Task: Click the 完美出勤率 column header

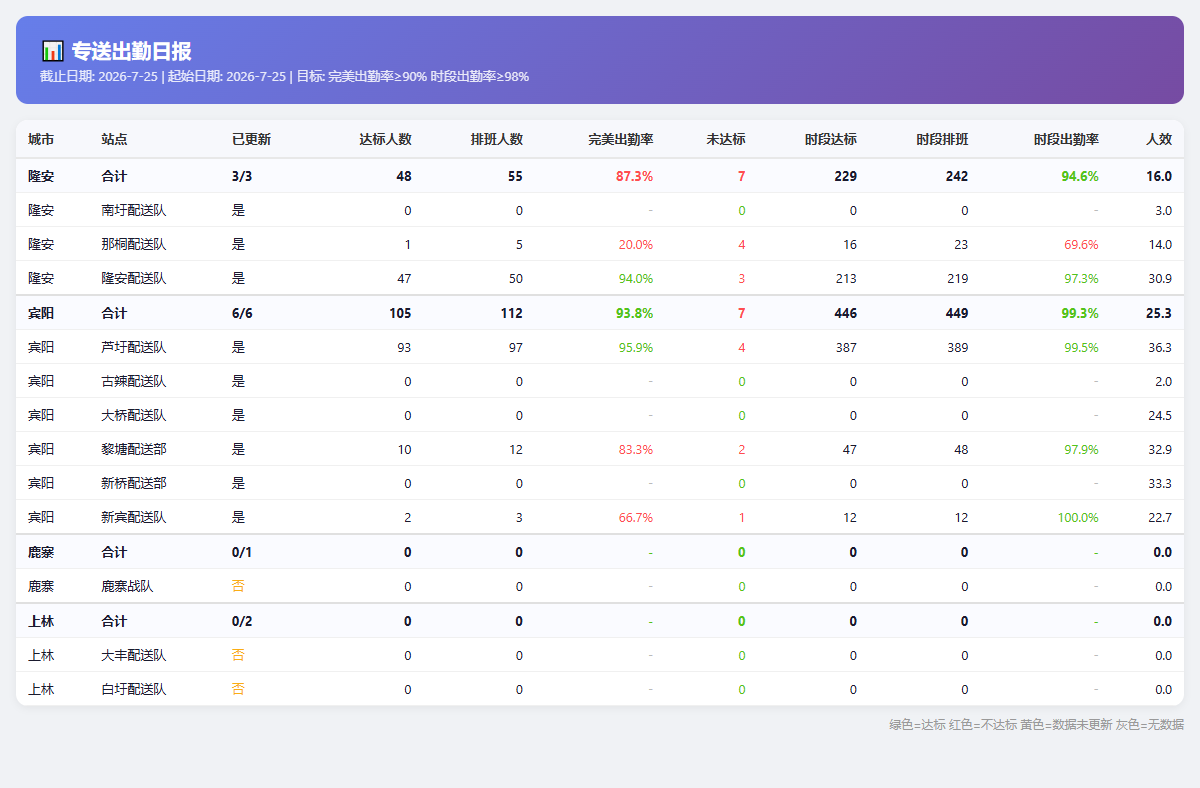Action: coord(621,139)
